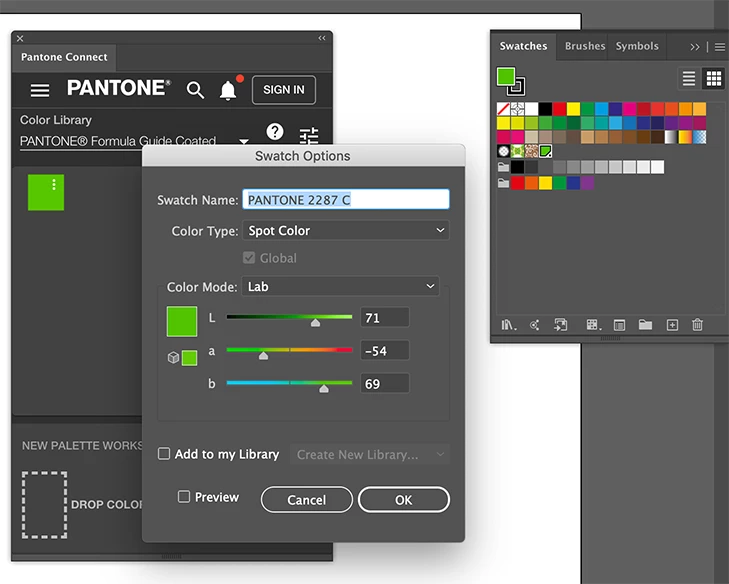Click the dashed drop color palette box
729x584 pixels.
point(45,505)
